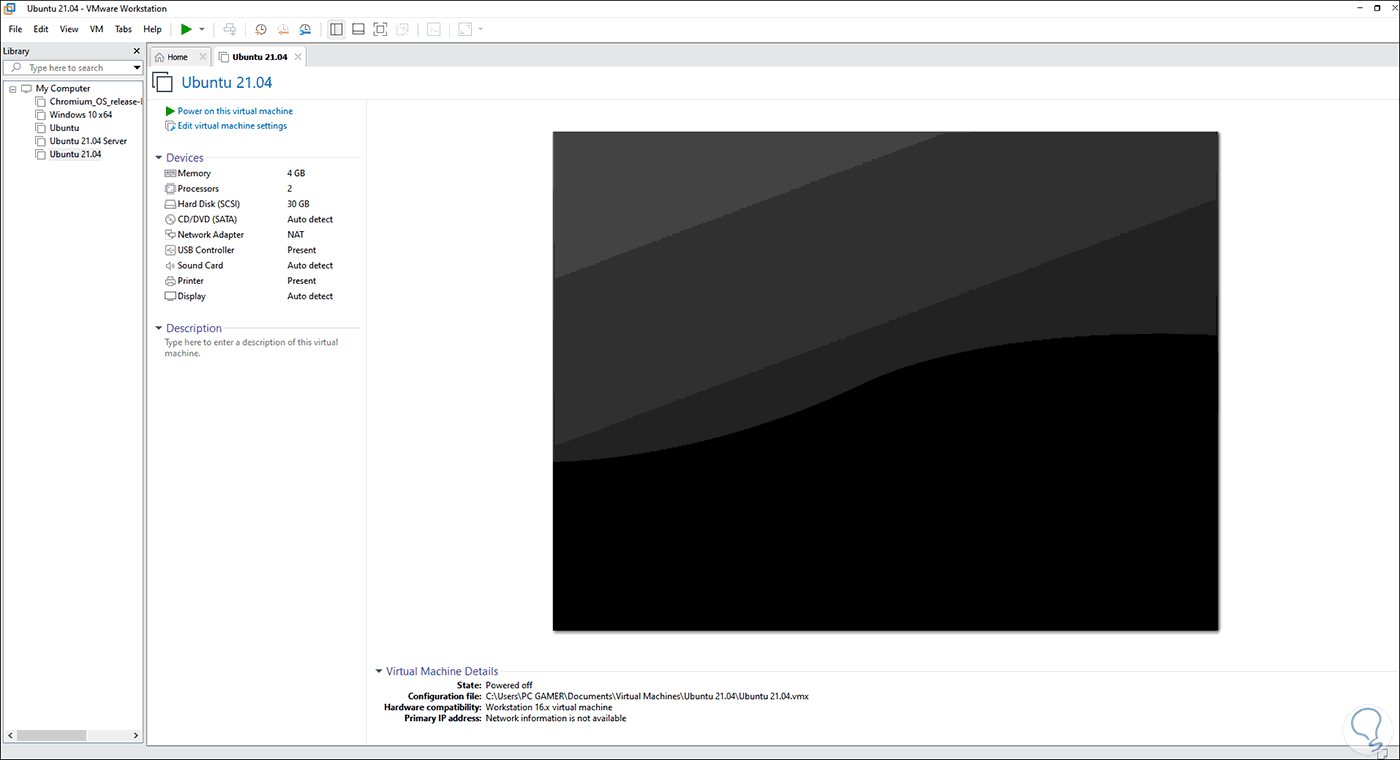
Task: Select Ubuntu 21.04 Server in library
Action: [x=88, y=141]
